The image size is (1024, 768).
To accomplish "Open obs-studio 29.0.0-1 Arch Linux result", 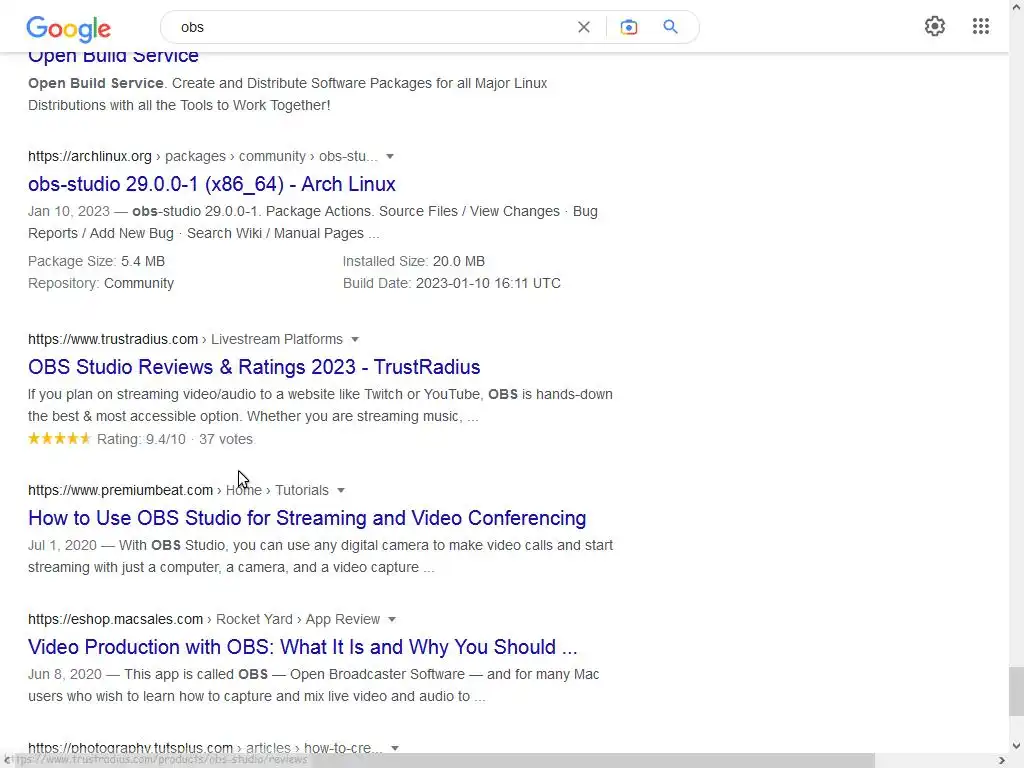I will pyautogui.click(x=212, y=184).
